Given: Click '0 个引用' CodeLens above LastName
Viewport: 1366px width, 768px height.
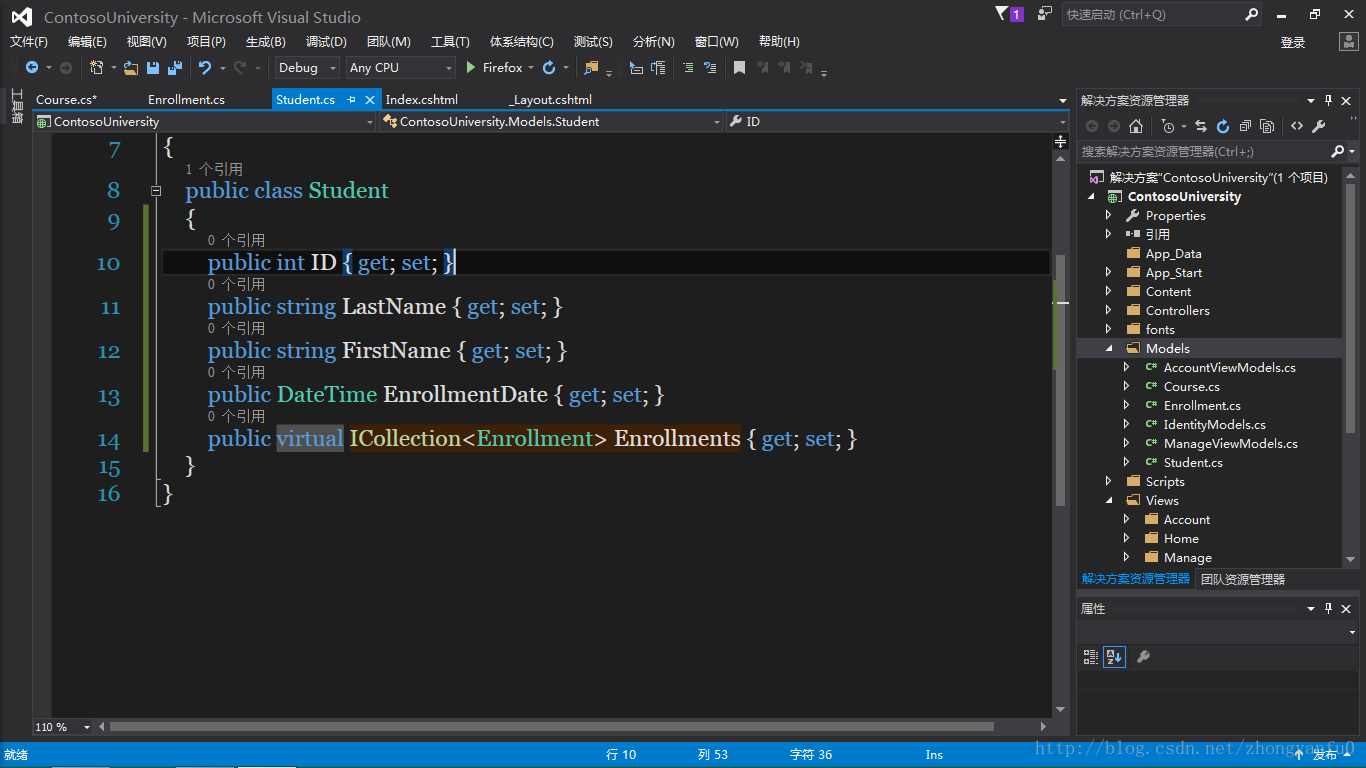Looking at the screenshot, I should tap(236, 284).
